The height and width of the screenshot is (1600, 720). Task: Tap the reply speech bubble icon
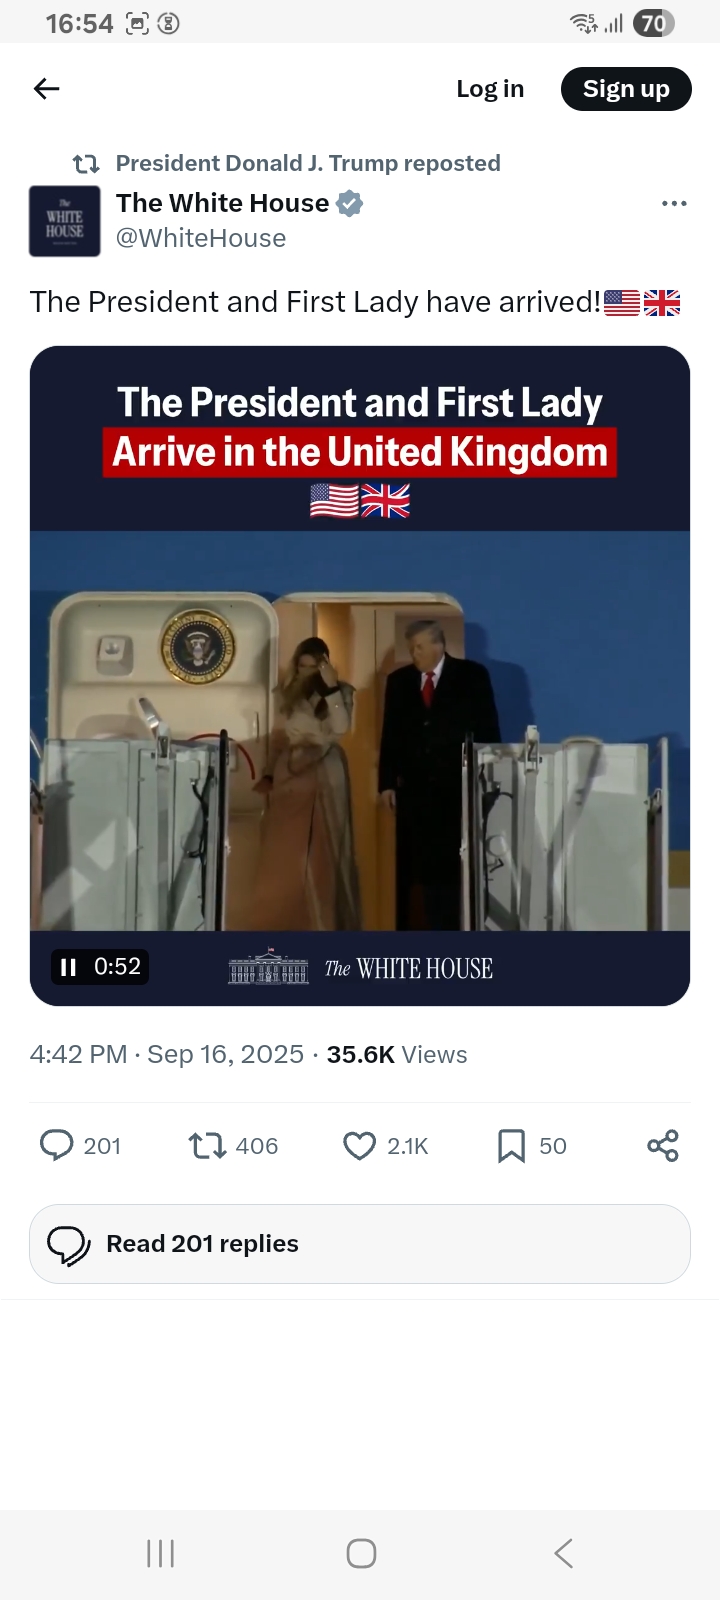(57, 1145)
